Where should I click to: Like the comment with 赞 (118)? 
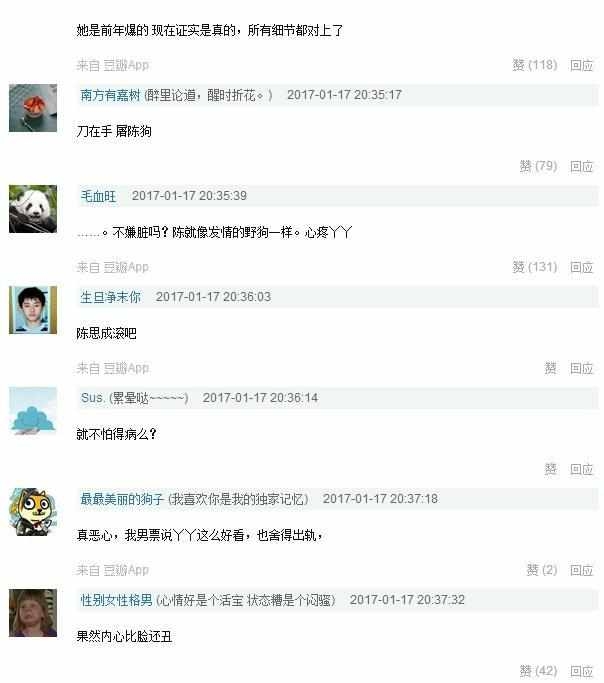(x=535, y=65)
